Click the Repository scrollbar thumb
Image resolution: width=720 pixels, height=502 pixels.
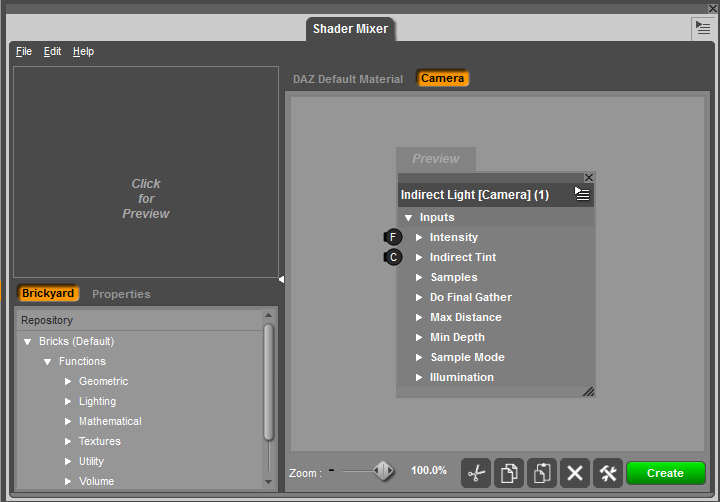click(269, 382)
